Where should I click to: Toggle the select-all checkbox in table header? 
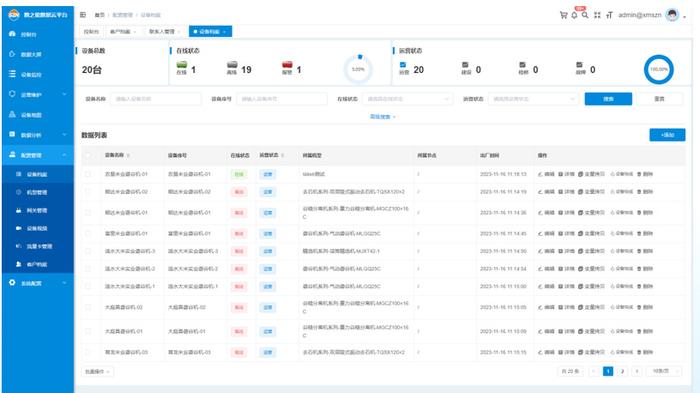[x=88, y=155]
